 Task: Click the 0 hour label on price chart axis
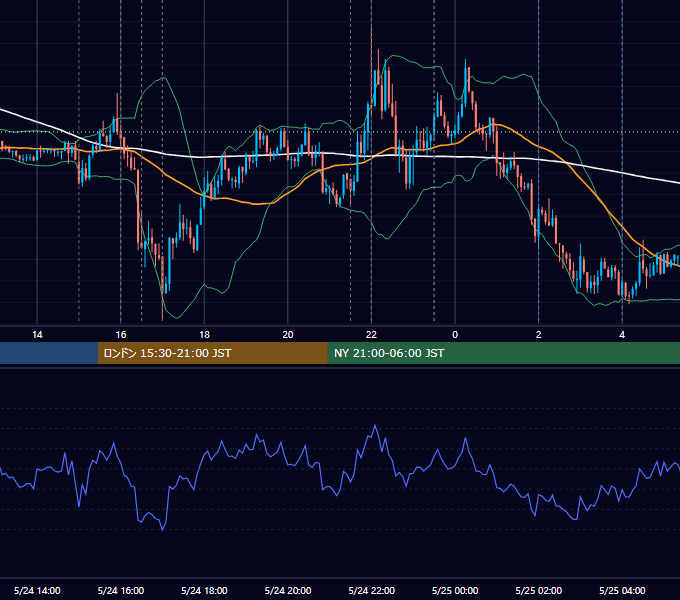455,335
